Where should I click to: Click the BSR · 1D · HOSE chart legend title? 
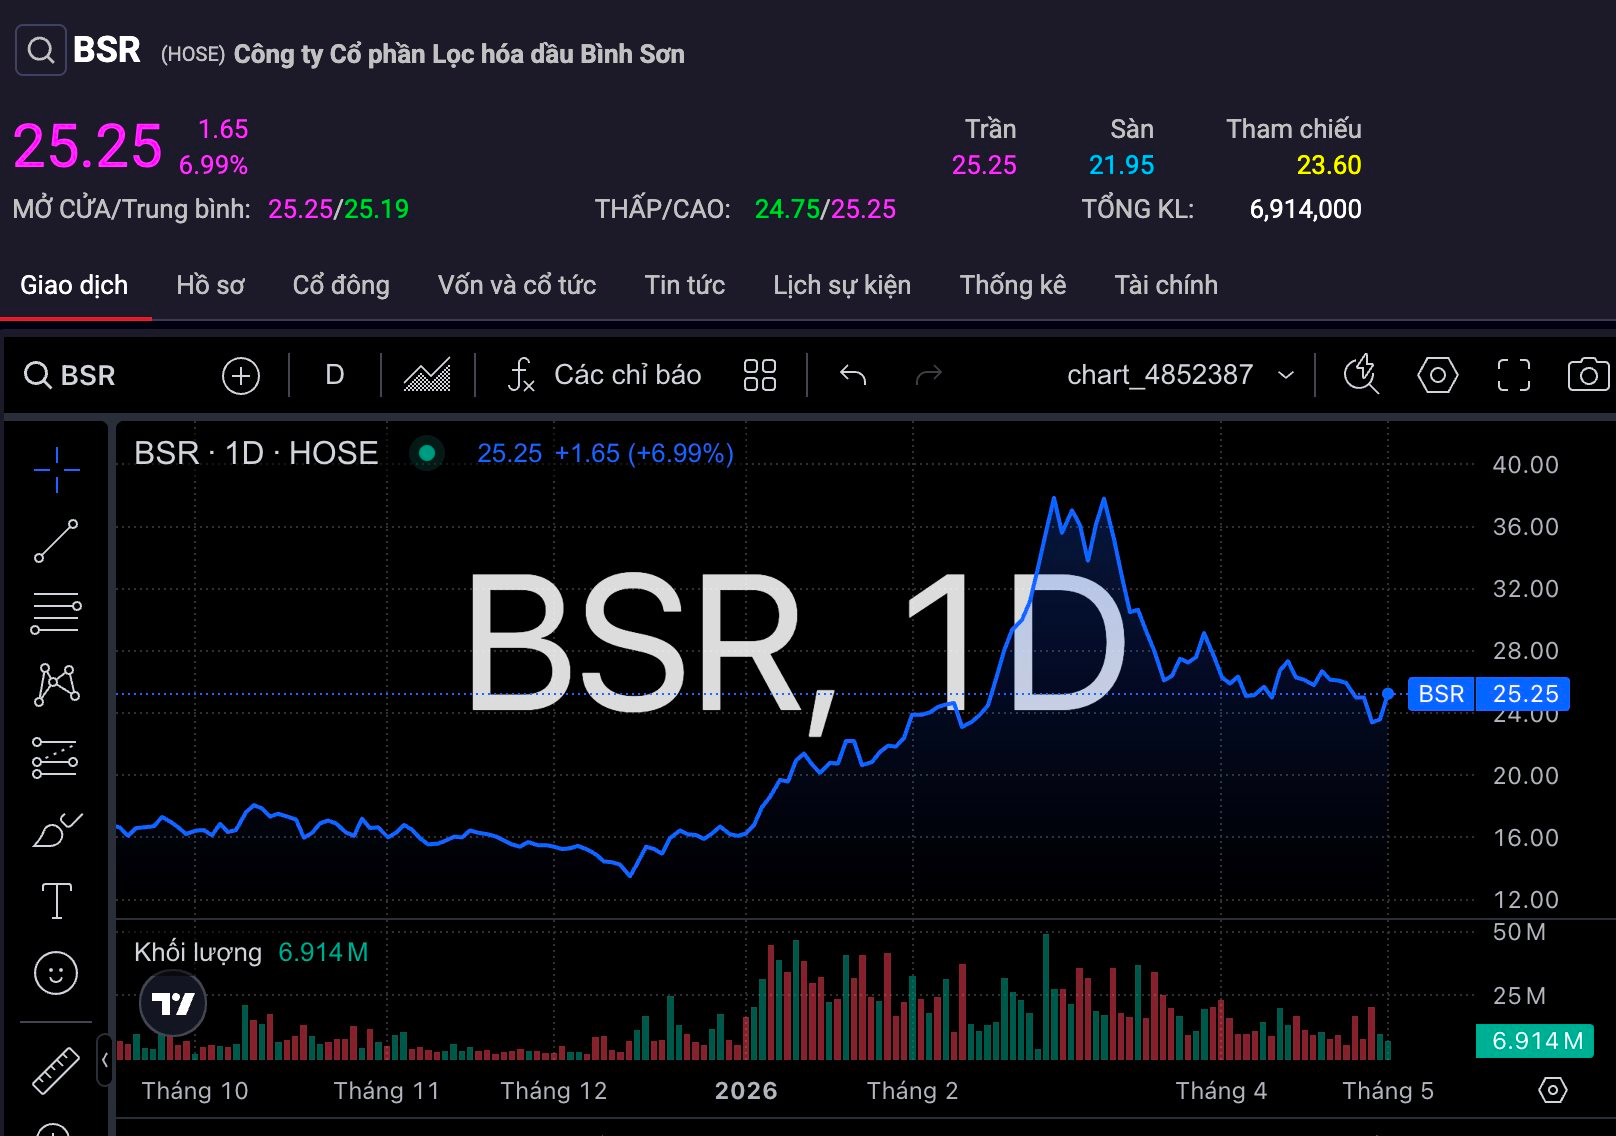pyautogui.click(x=256, y=453)
